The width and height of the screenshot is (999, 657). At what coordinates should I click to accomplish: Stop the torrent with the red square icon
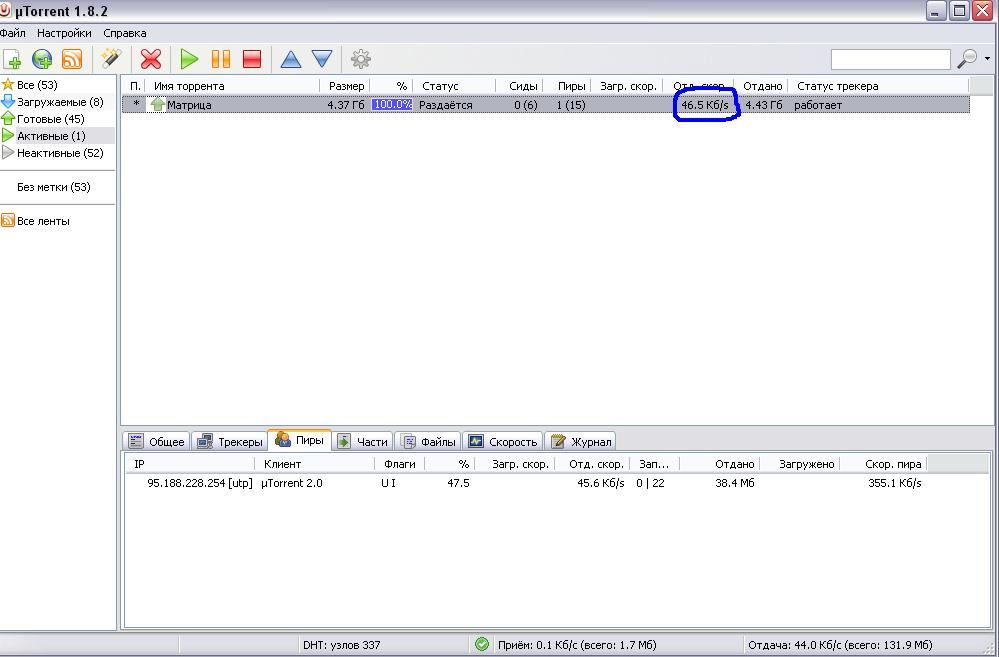(x=252, y=60)
